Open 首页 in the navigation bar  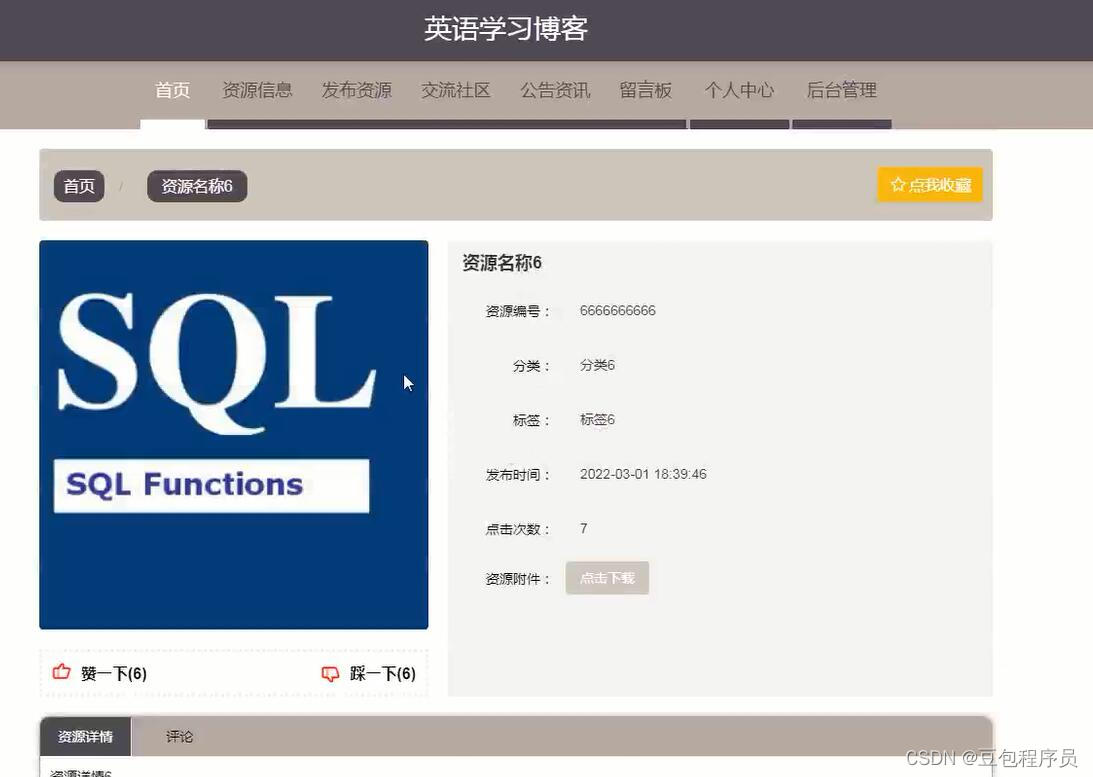tap(171, 90)
